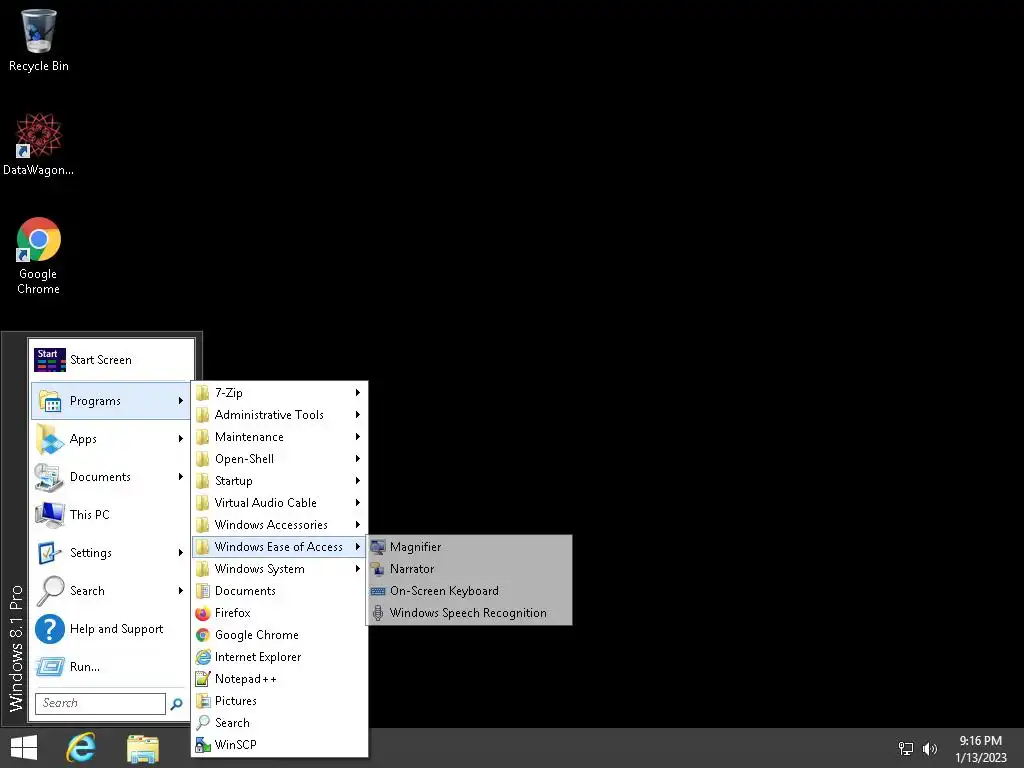Click the Windows Start button on taskbar

pos(24,748)
